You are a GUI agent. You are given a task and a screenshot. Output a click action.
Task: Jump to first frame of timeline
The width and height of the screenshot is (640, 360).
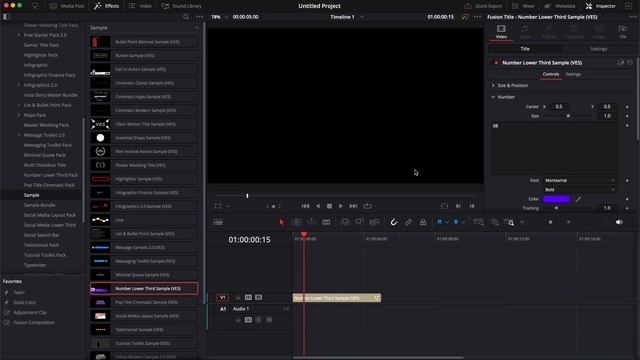point(305,206)
